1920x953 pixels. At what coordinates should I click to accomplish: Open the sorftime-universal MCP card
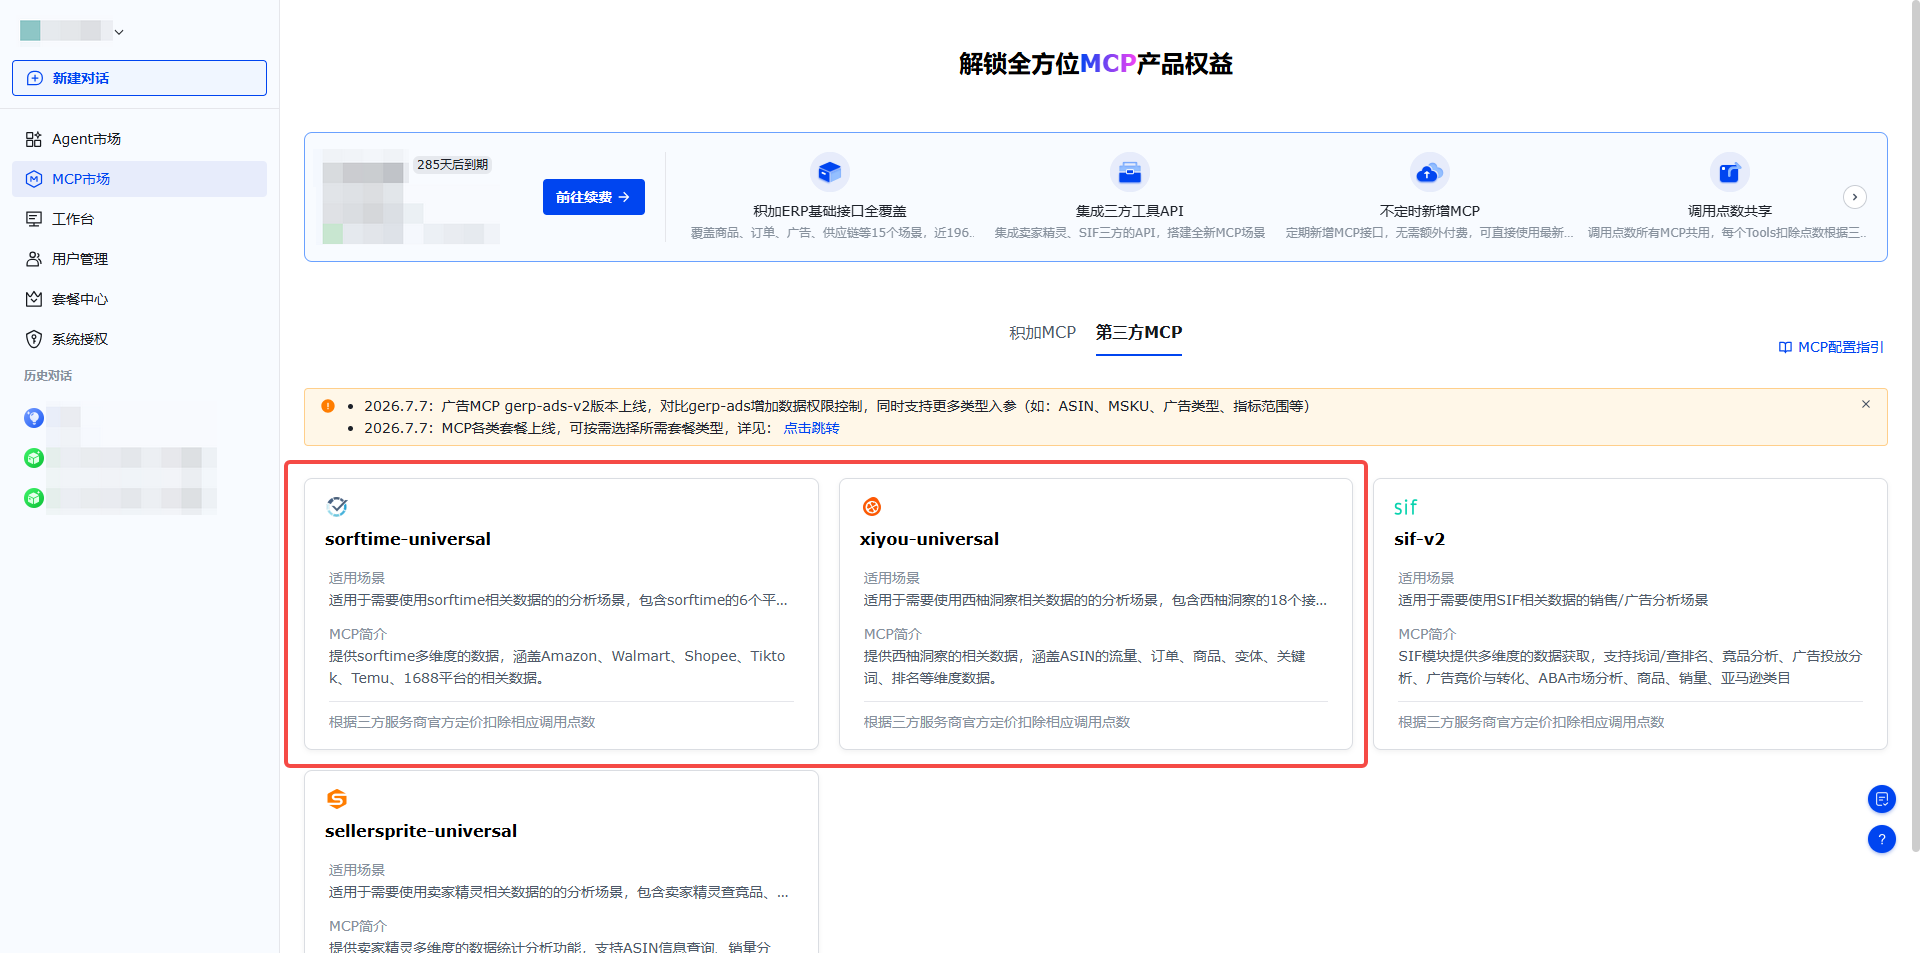click(561, 614)
